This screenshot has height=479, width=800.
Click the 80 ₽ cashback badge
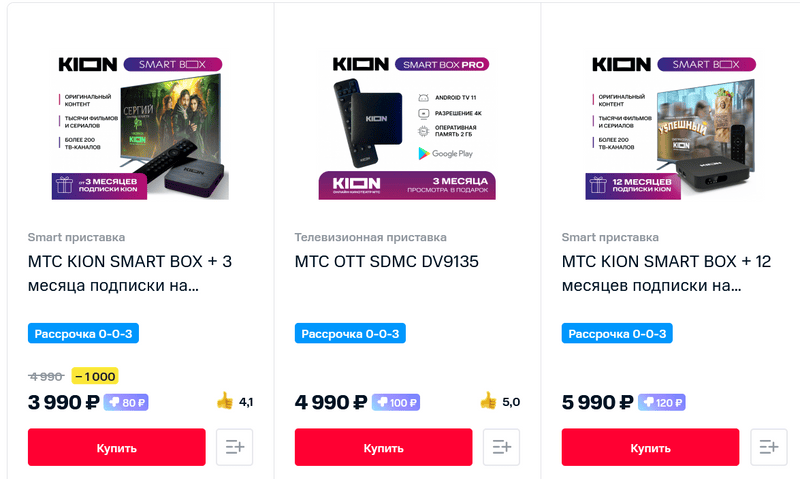127,403
